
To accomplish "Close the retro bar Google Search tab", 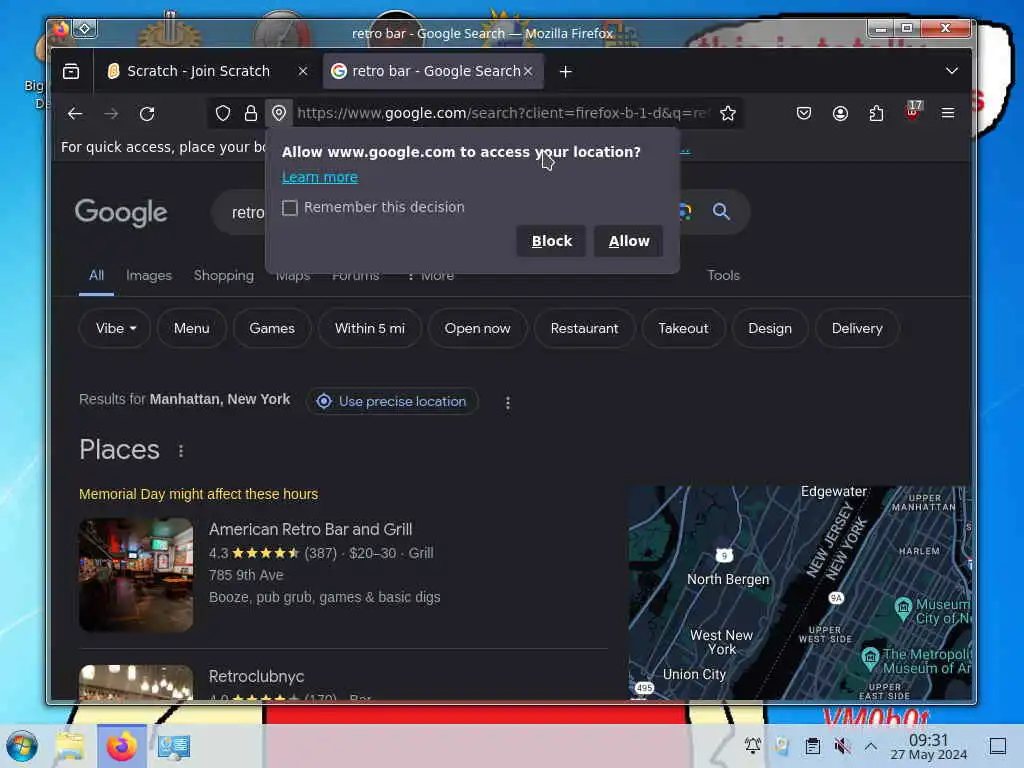I will click(x=528, y=71).
